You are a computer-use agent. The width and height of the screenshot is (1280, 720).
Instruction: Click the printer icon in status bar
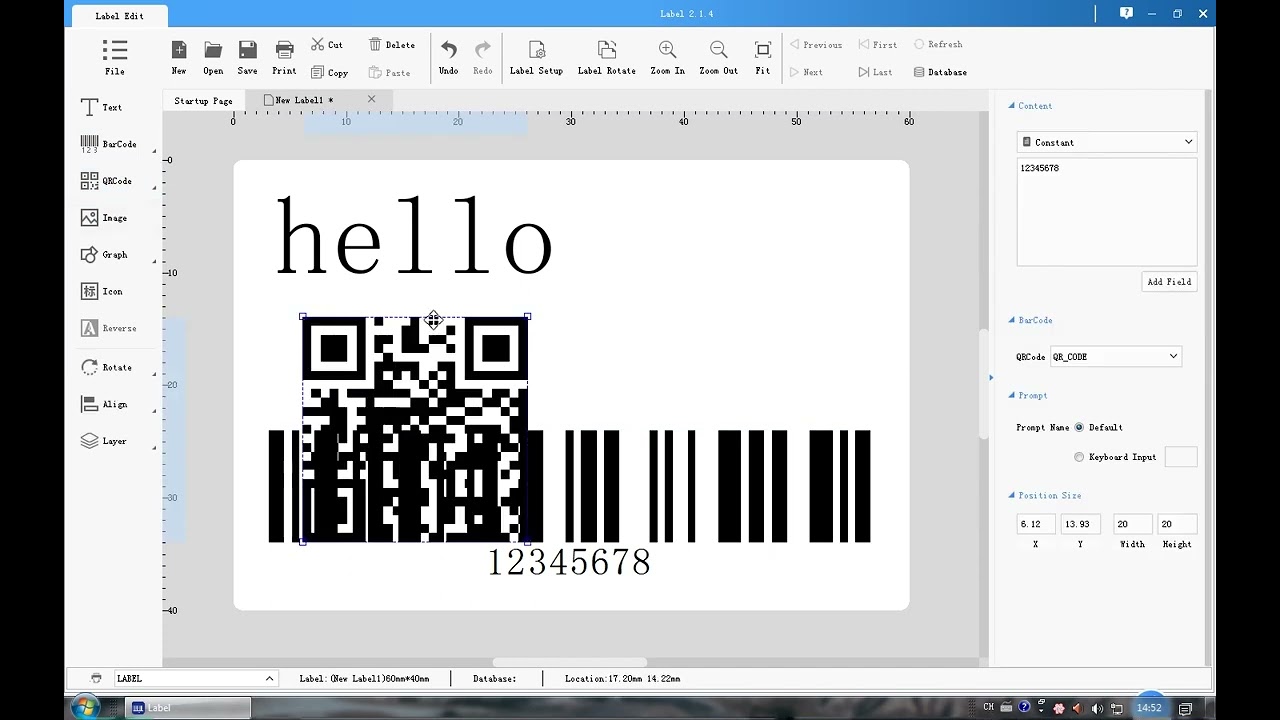pos(96,678)
